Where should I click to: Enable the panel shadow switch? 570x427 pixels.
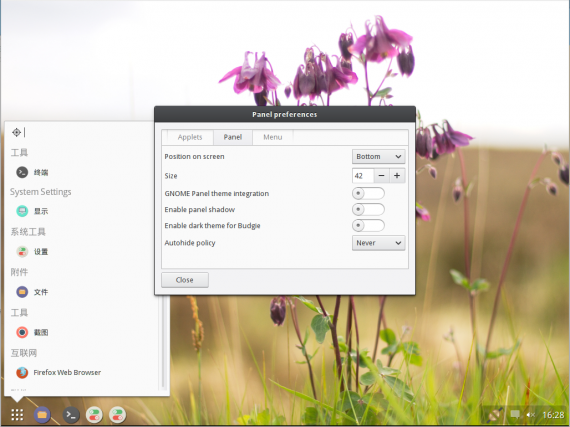[368, 209]
